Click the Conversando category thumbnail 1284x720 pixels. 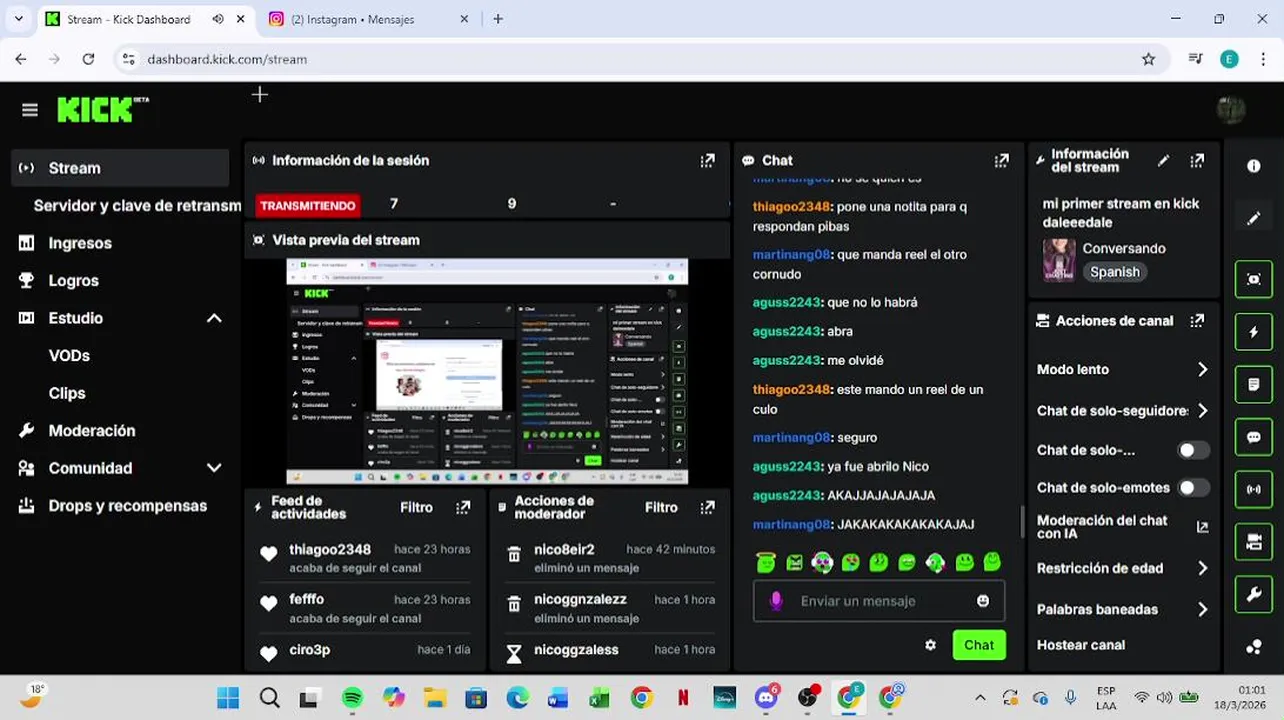(1059, 260)
